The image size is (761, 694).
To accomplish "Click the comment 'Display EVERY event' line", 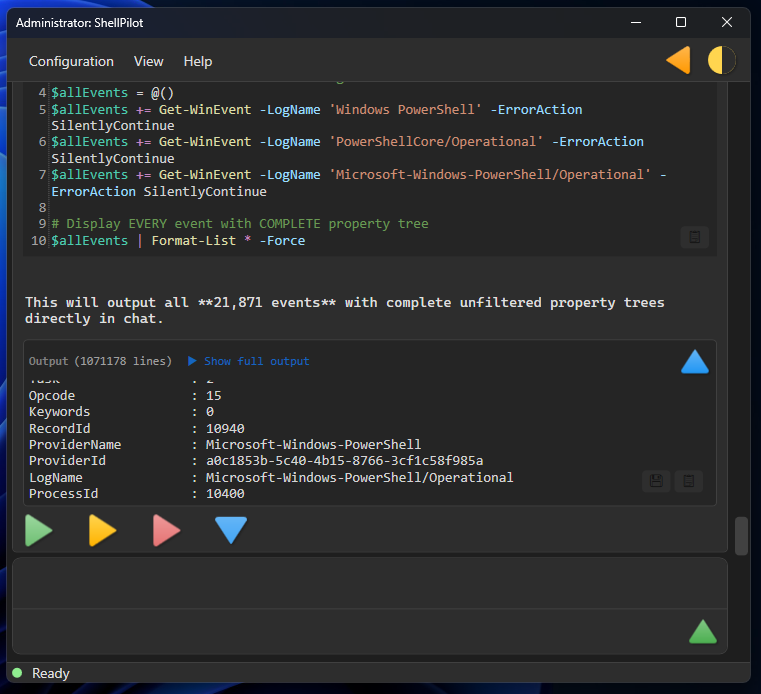I will [x=240, y=224].
